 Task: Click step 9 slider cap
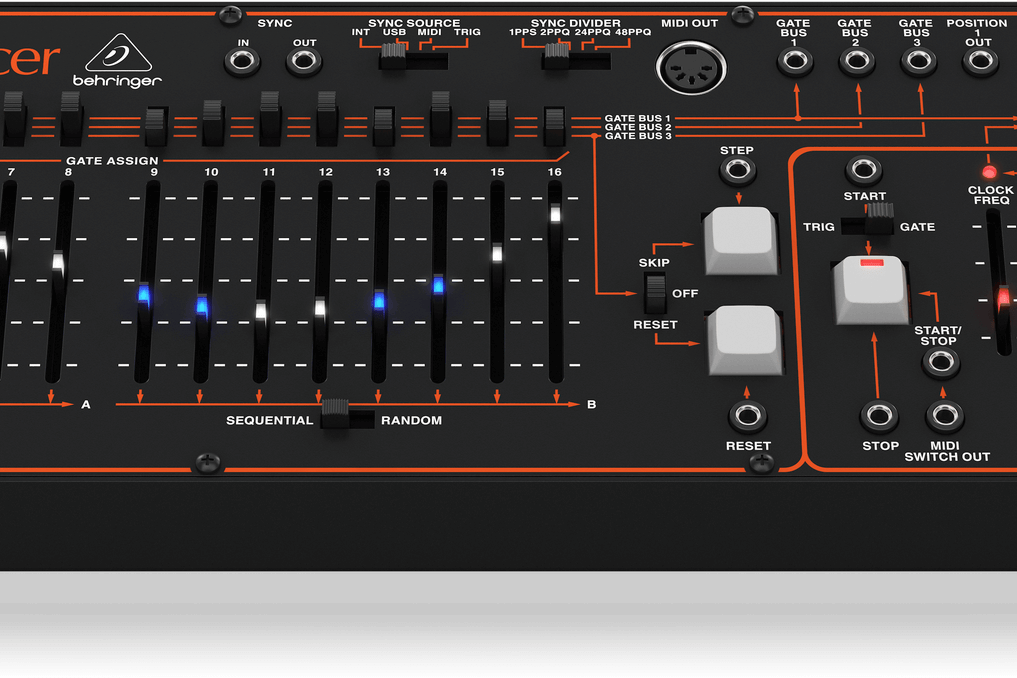coord(144,295)
